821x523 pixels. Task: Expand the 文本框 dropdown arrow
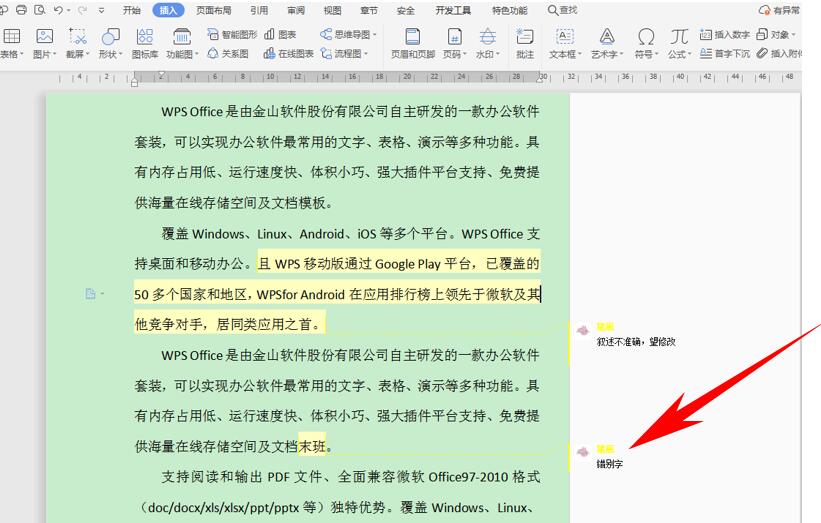click(x=580, y=54)
